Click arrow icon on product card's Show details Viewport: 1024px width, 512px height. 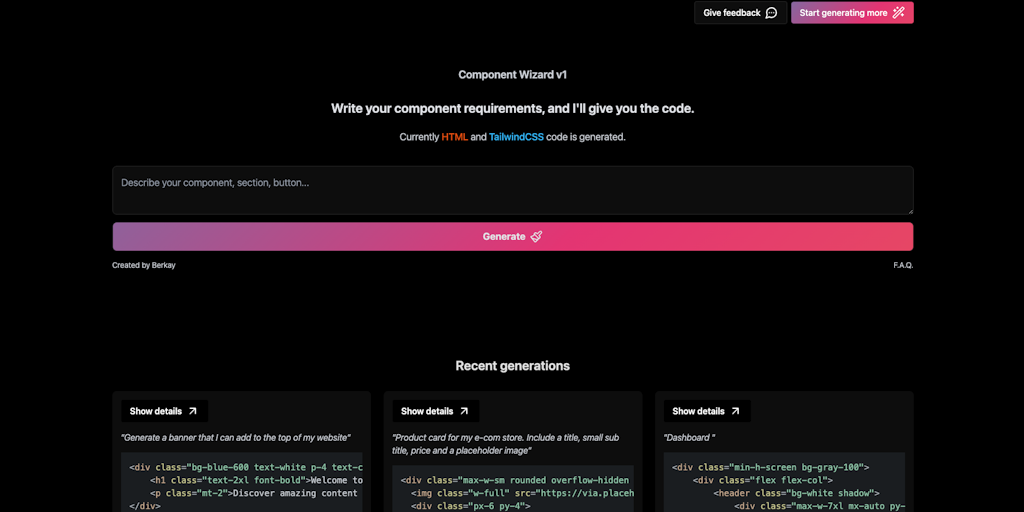tap(464, 411)
